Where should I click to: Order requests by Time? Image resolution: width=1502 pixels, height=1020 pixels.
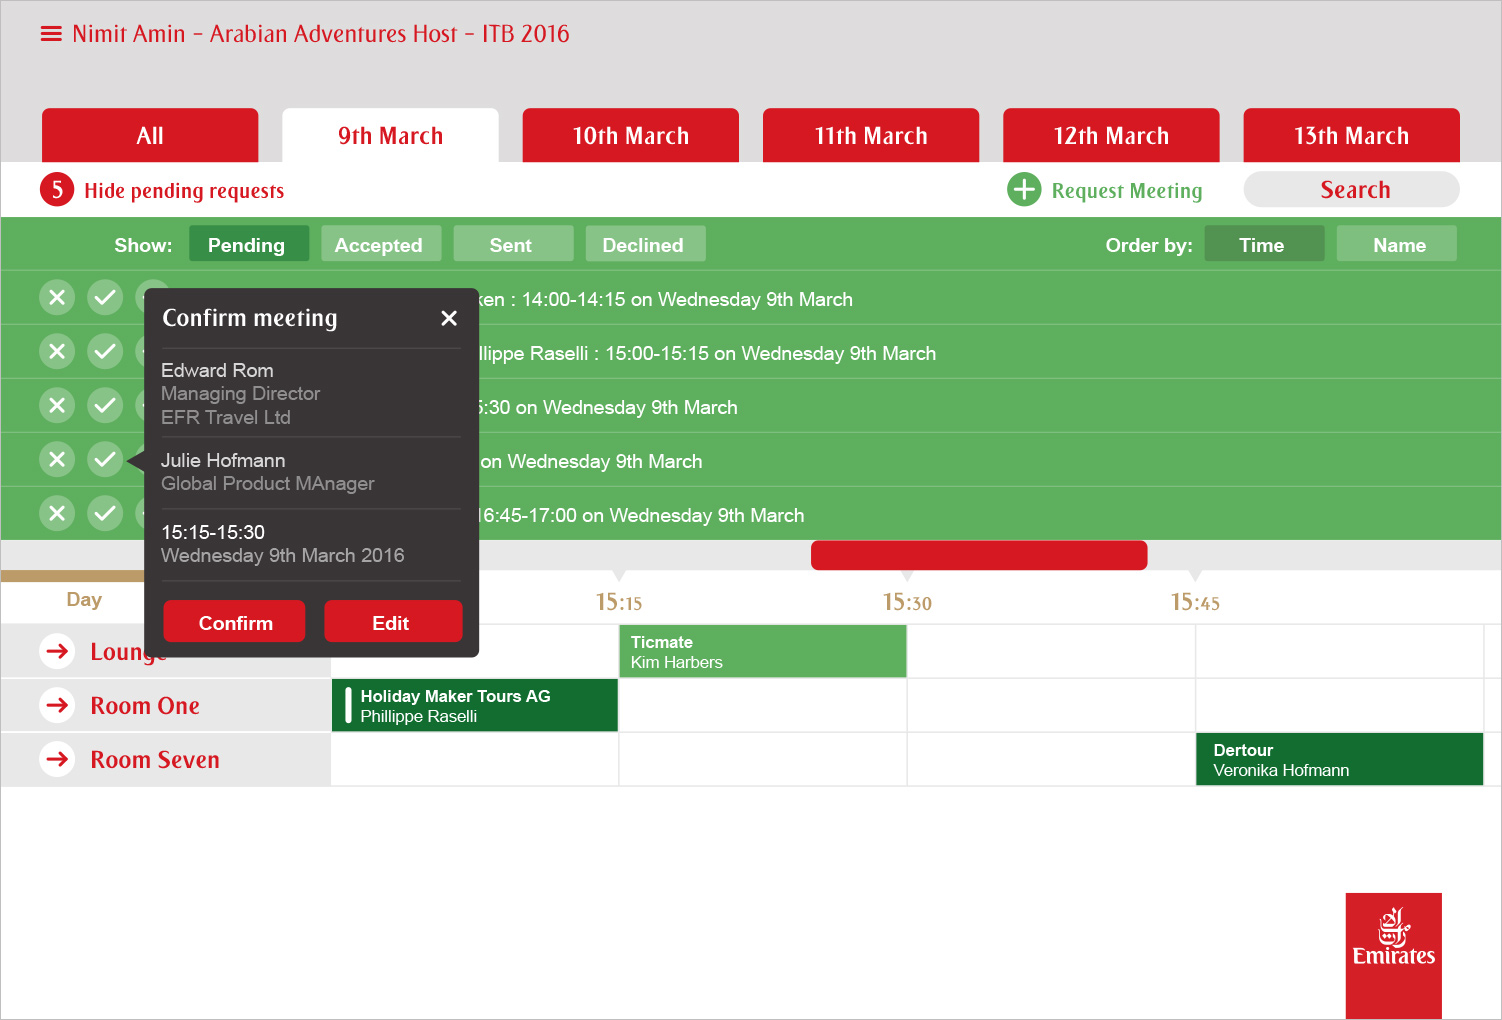(x=1263, y=244)
